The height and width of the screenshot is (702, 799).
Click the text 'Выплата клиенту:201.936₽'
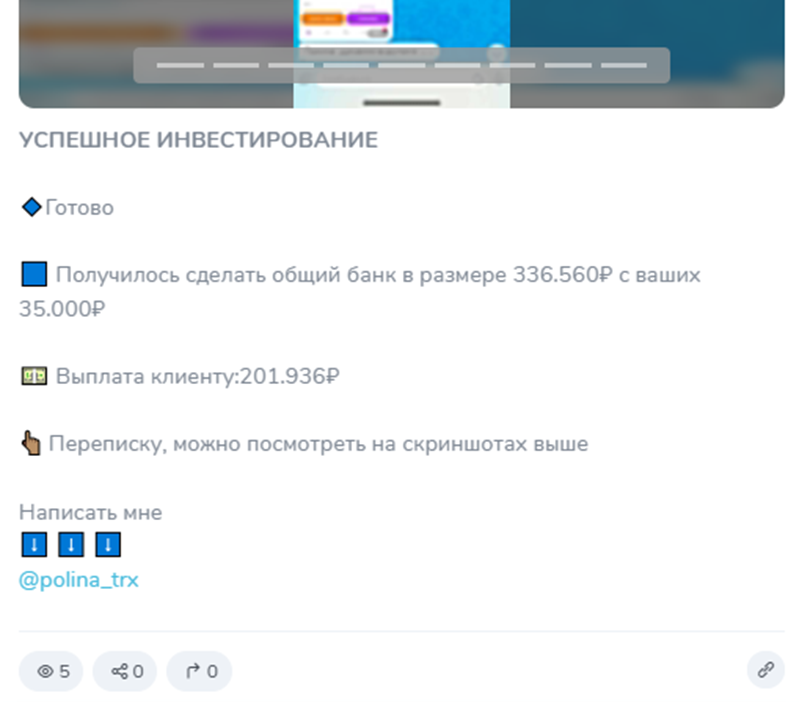197,376
